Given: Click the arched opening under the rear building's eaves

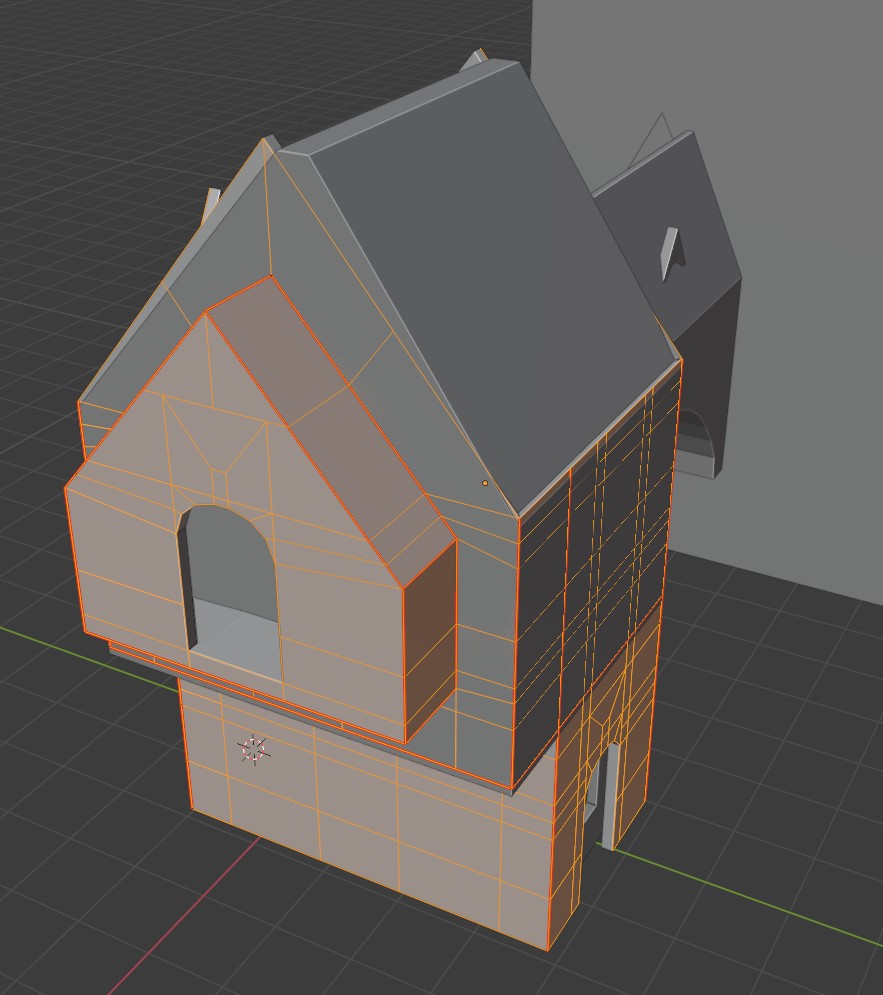Looking at the screenshot, I should click(695, 438).
